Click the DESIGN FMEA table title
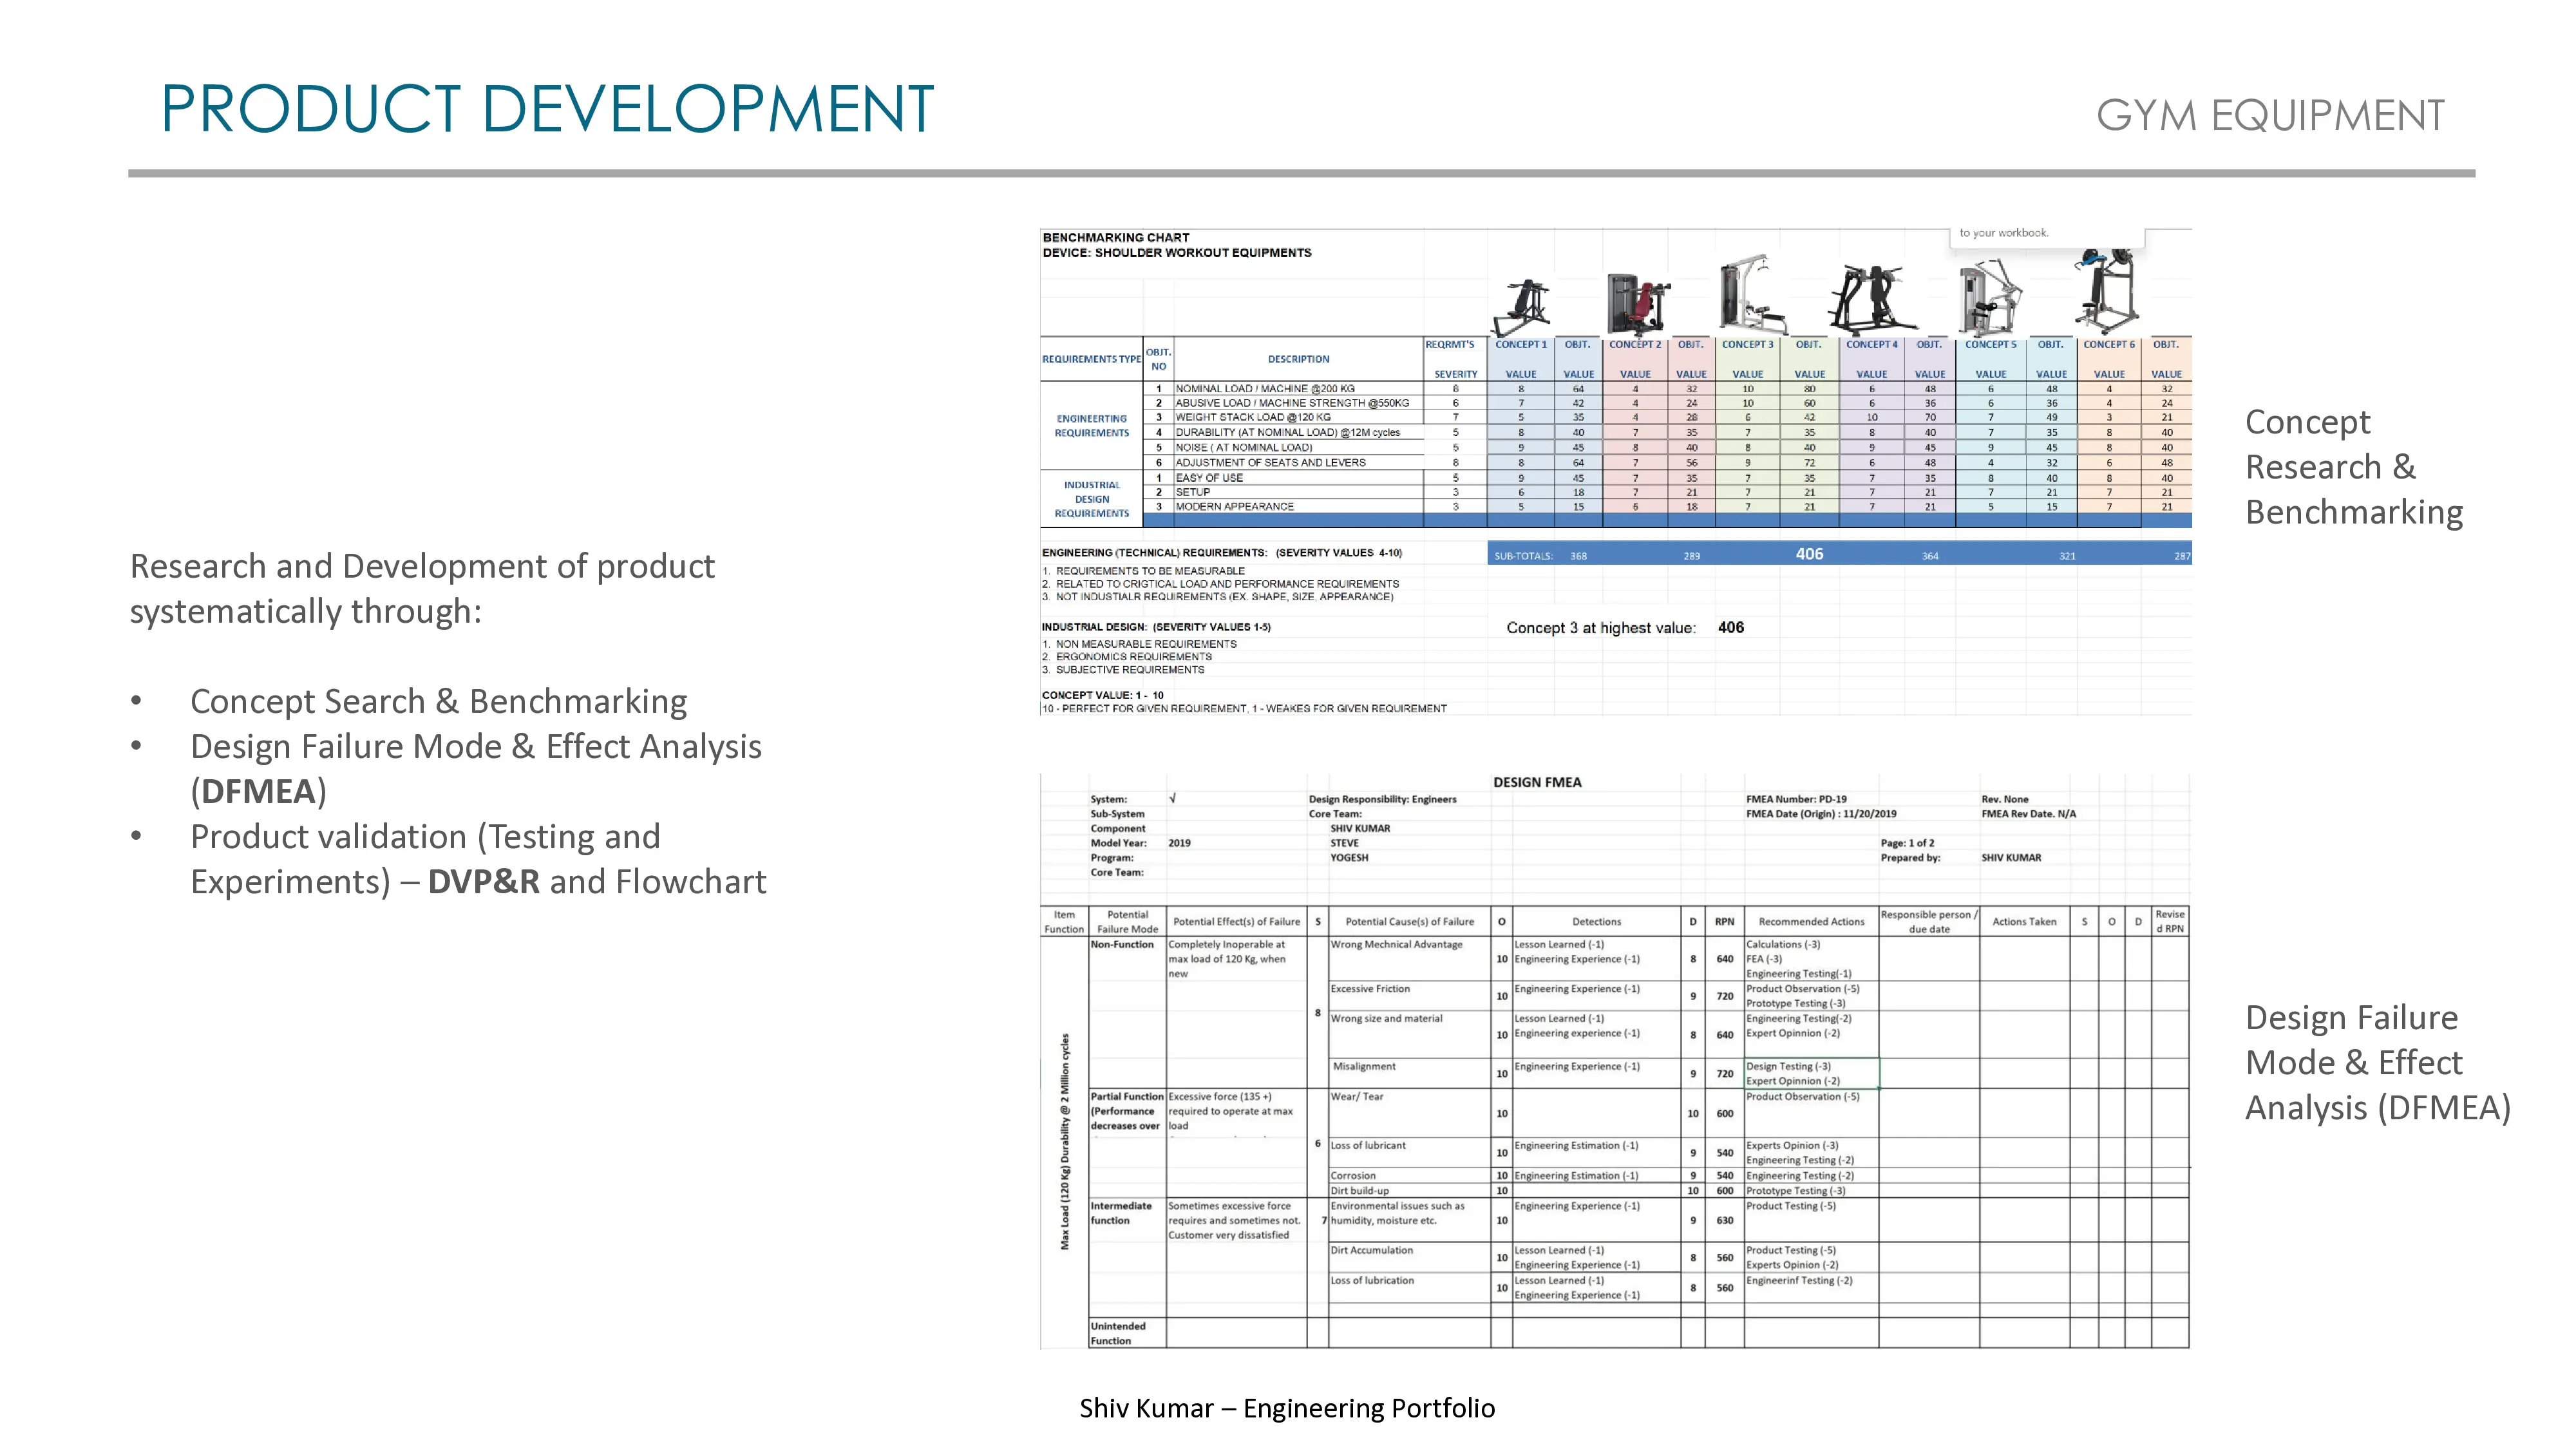Screen dimensions: 2576x1449 coord(1537,783)
